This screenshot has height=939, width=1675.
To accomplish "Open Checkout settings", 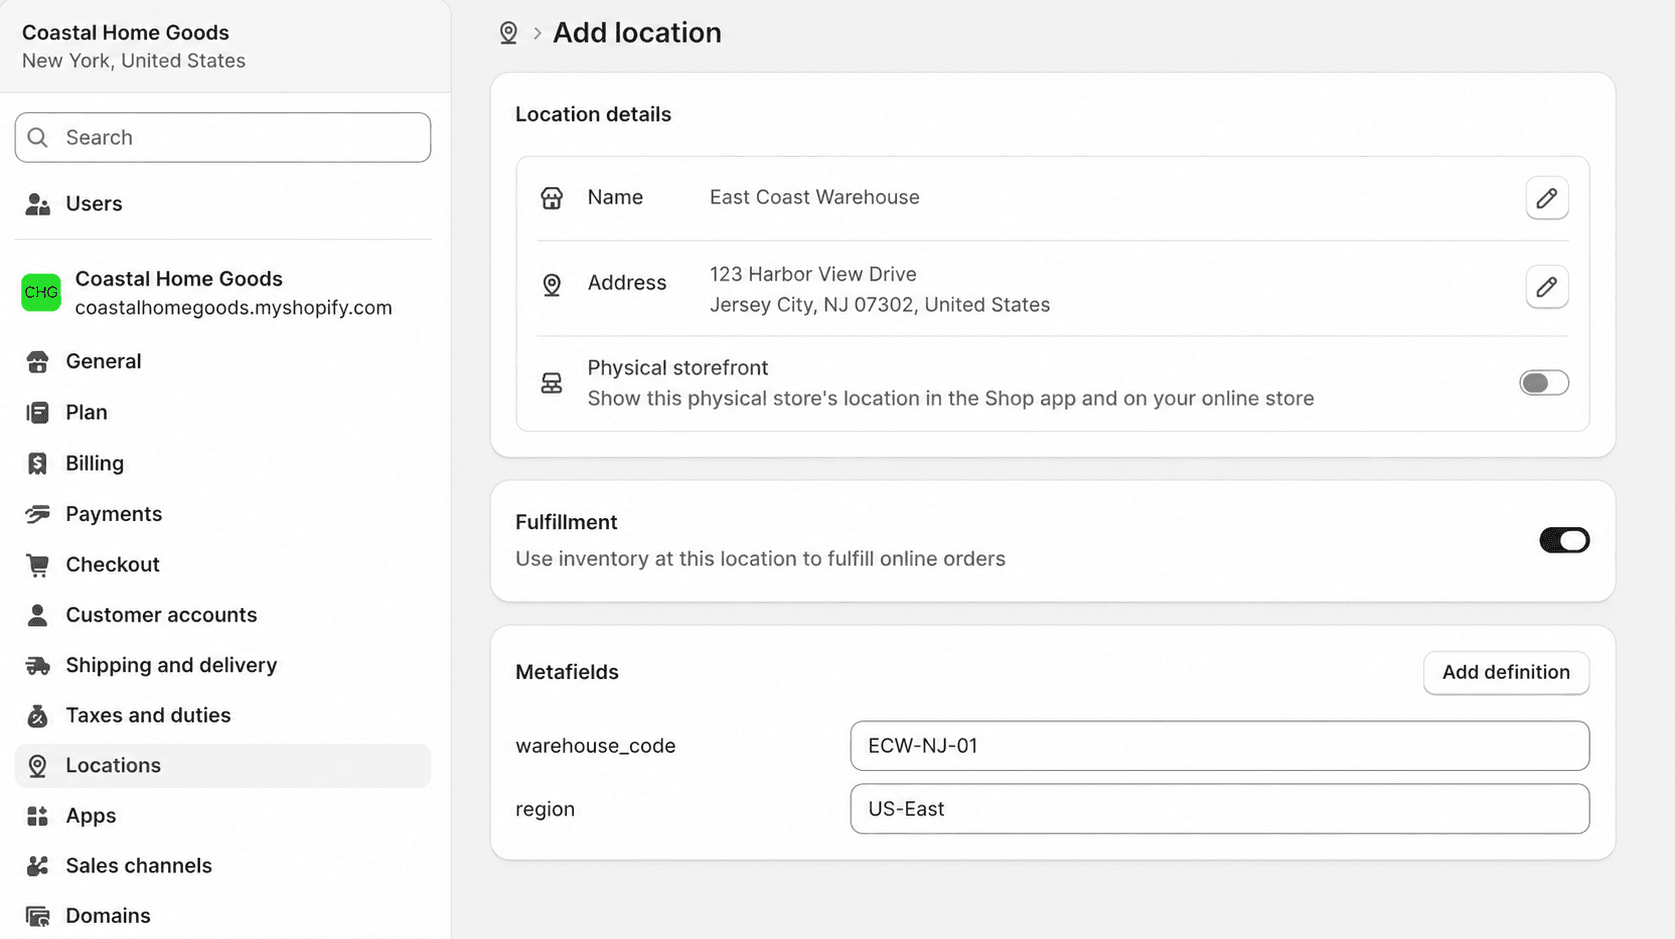I will (x=222, y=565).
